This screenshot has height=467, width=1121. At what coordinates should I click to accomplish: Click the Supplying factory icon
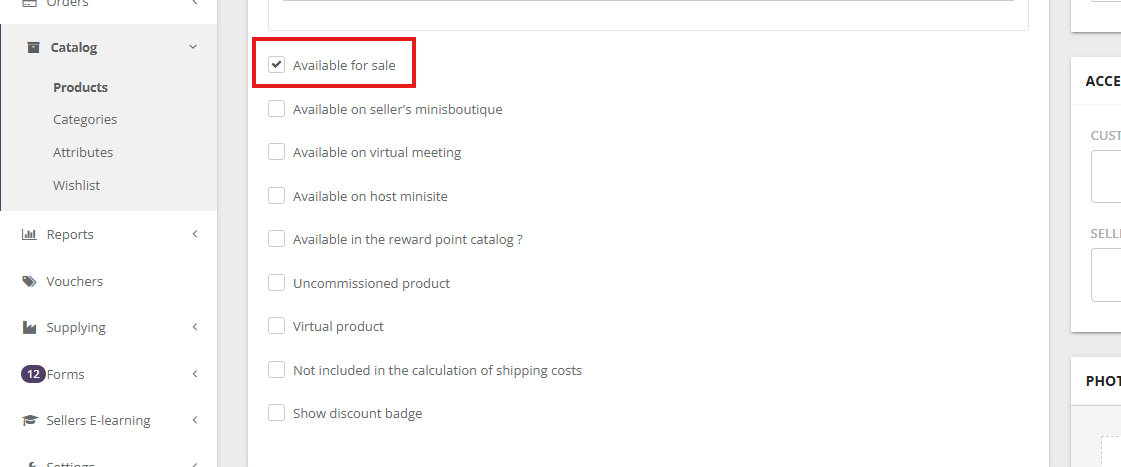tap(29, 327)
